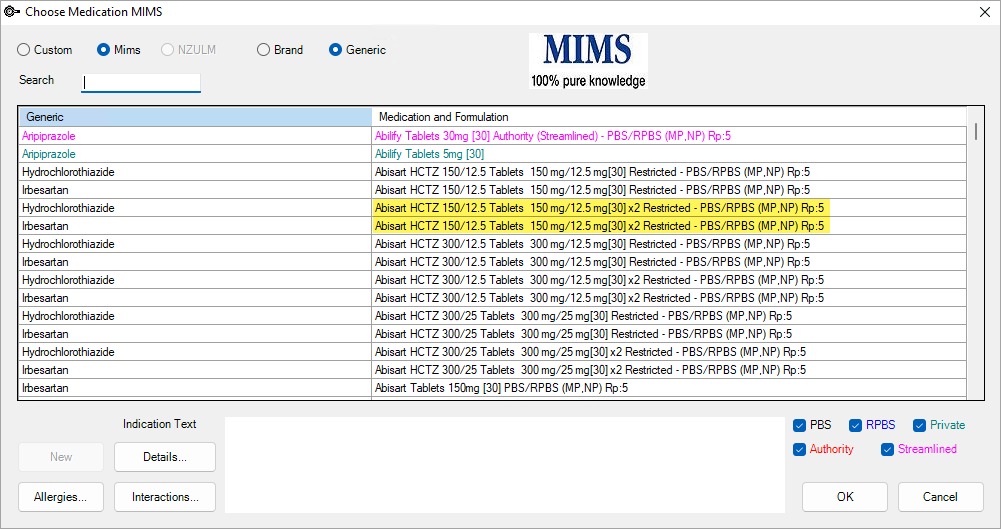The height and width of the screenshot is (529, 1001).
Task: Focus the Search input field
Action: pyautogui.click(x=140, y=83)
